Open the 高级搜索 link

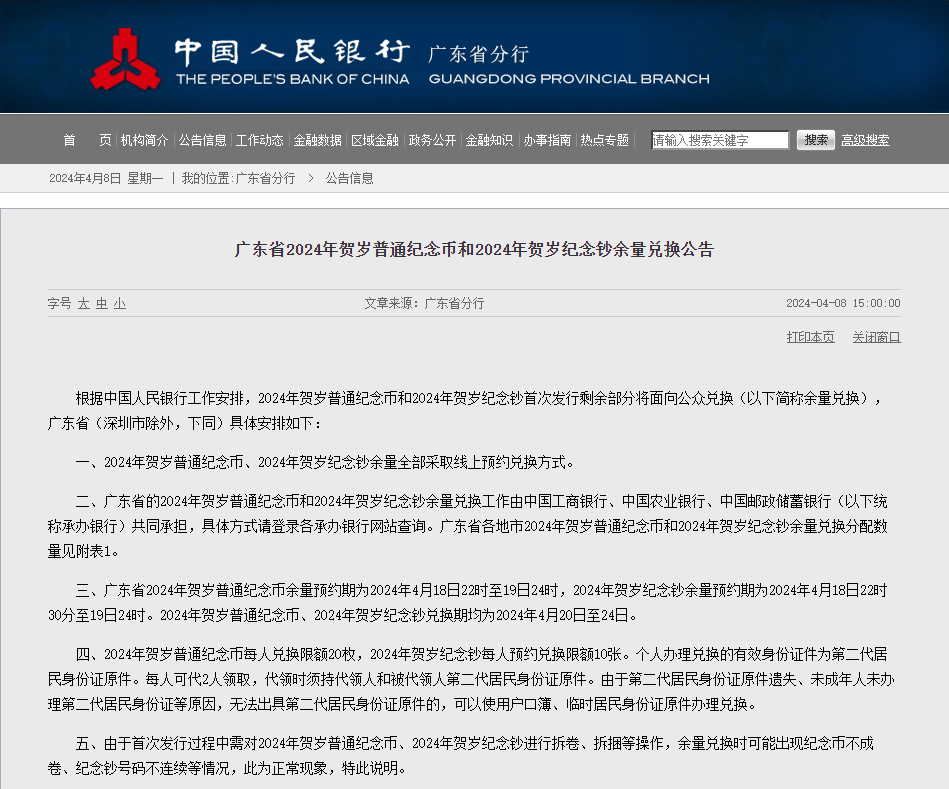pos(865,140)
